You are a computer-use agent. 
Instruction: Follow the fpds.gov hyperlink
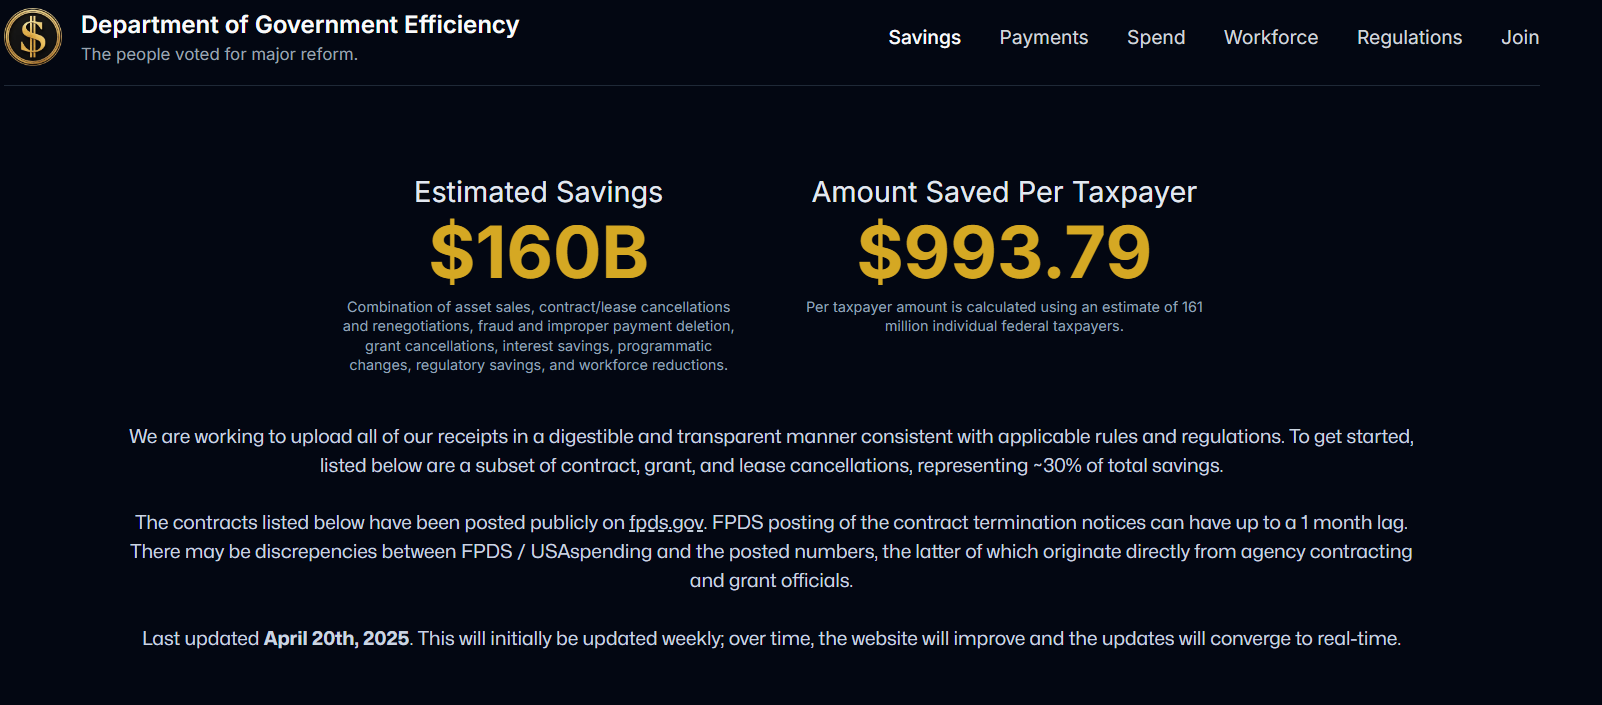click(666, 523)
